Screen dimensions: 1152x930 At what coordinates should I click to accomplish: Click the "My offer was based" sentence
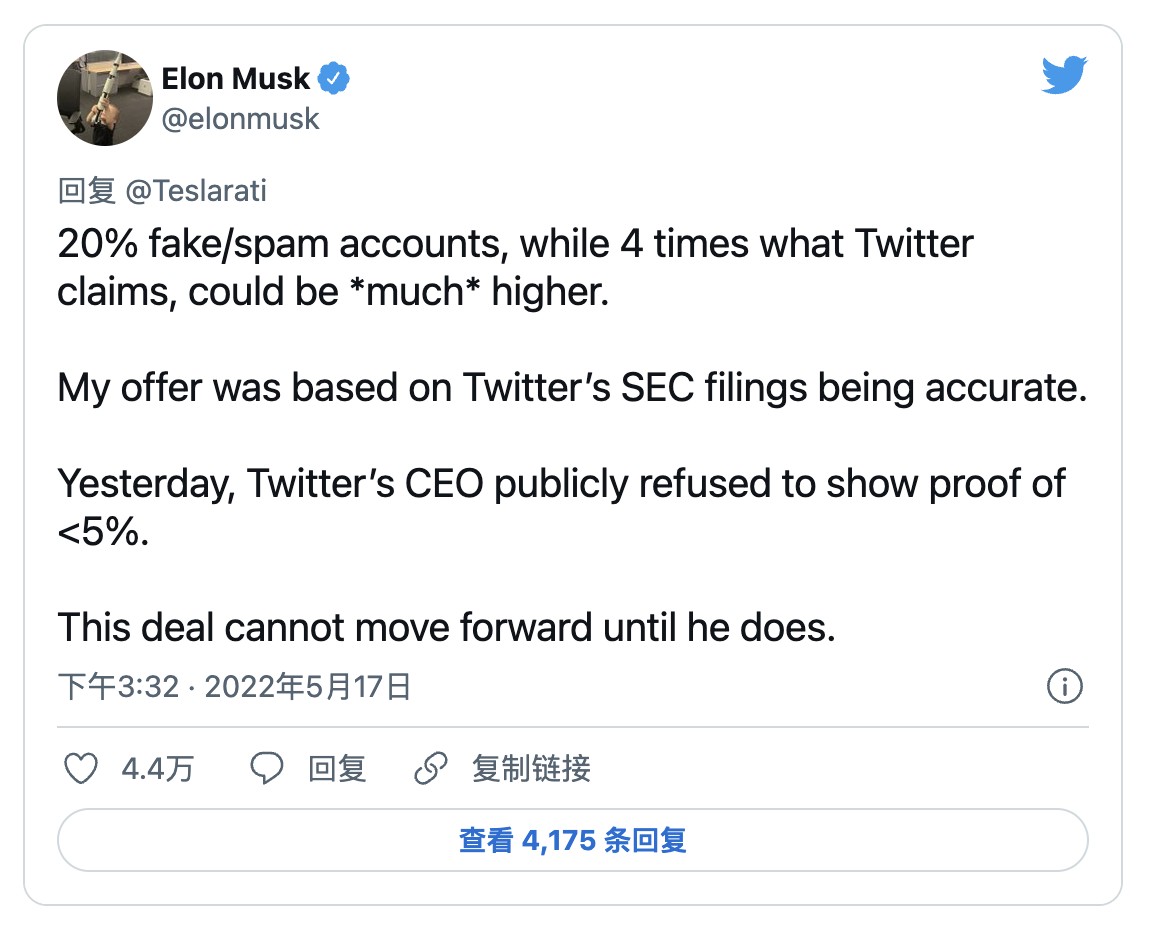[x=572, y=387]
